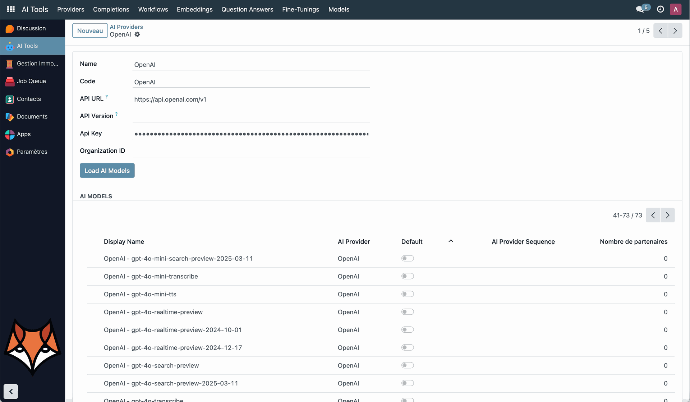The height and width of the screenshot is (402, 690).
Task: Click the Nouveau button
Action: tap(90, 30)
